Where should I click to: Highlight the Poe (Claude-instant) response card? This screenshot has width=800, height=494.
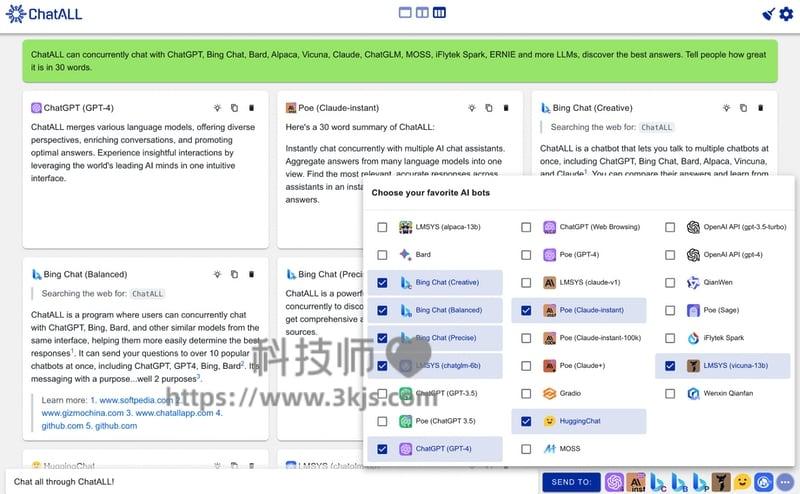[x=472, y=108]
